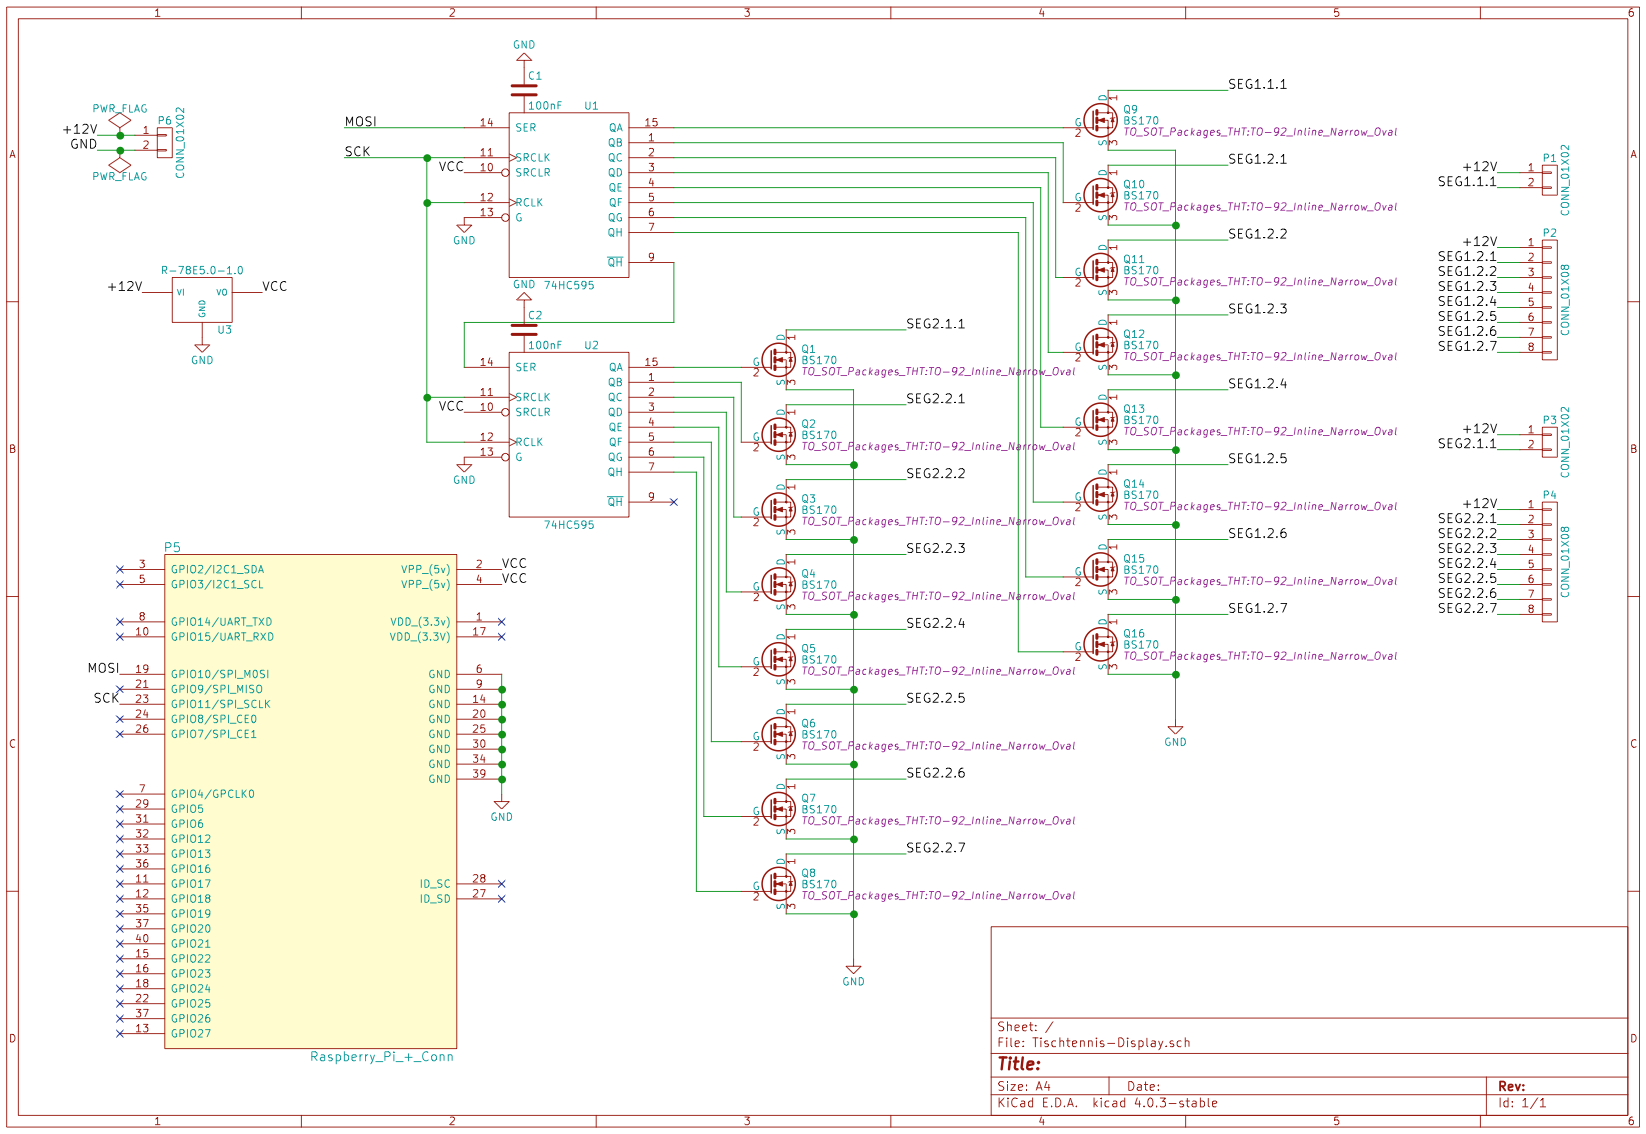Click the no-connect marker on U2 pin 9
Viewport: 1646px width, 1134px height.
673,502
